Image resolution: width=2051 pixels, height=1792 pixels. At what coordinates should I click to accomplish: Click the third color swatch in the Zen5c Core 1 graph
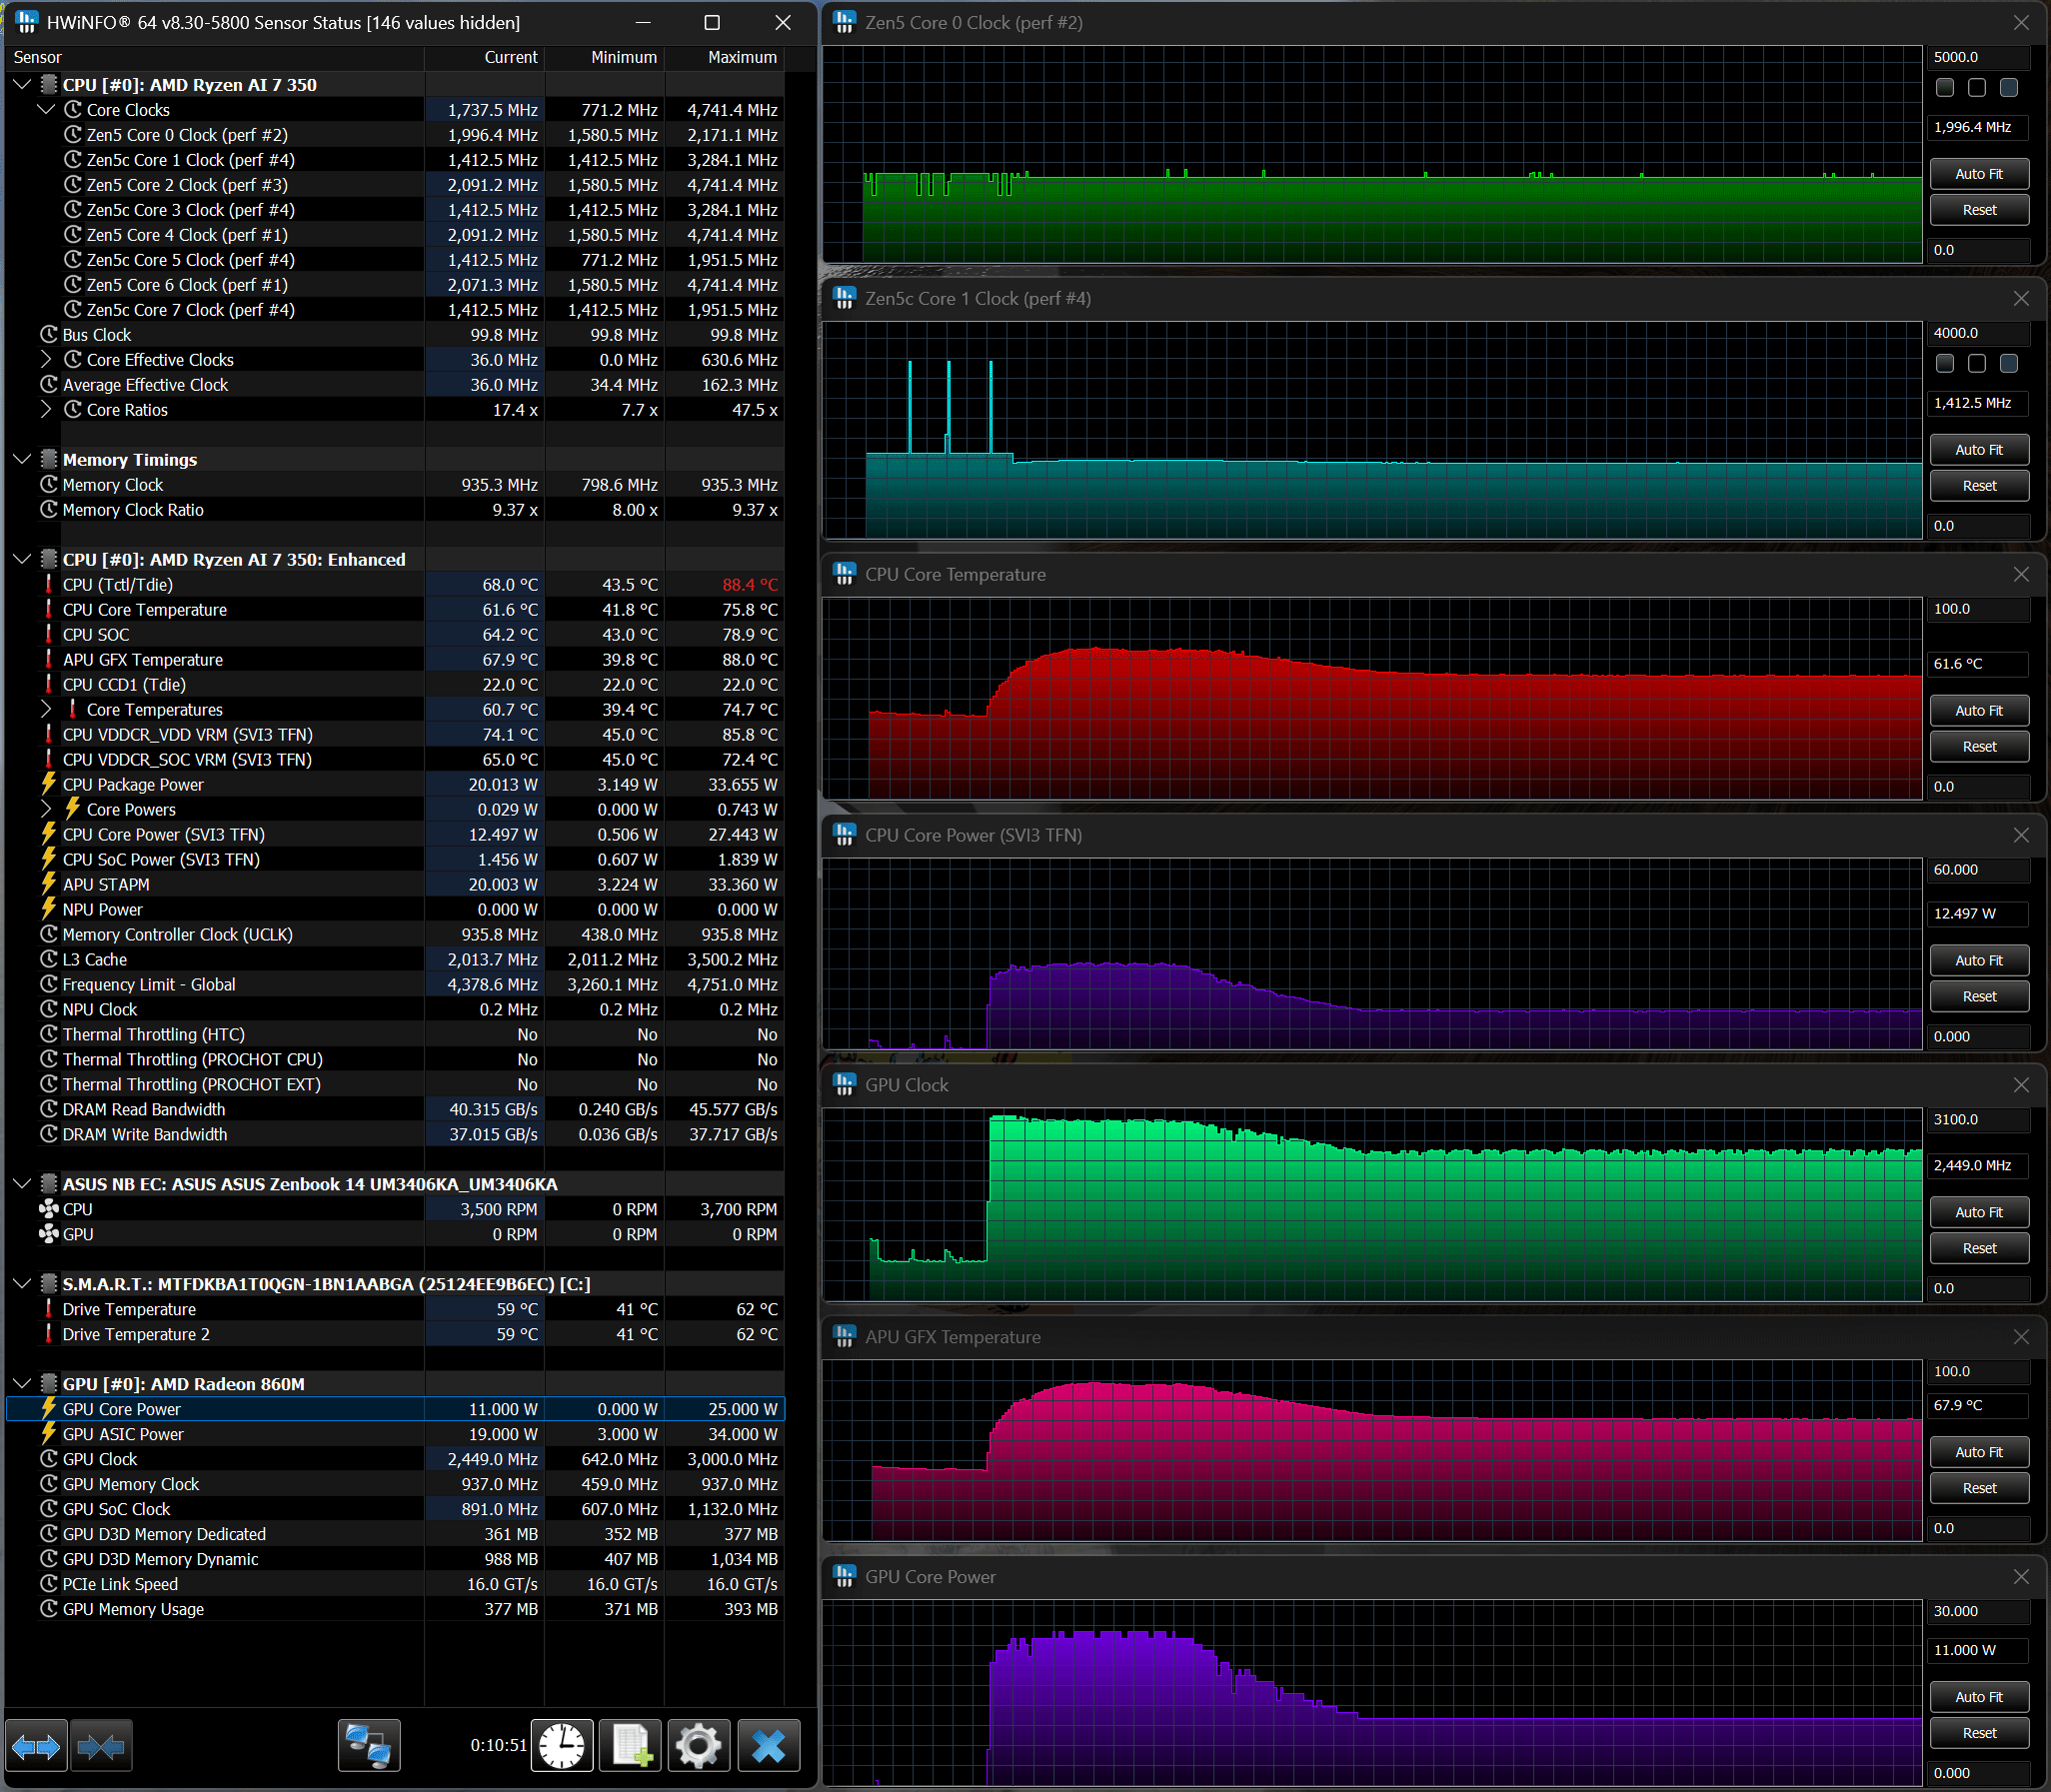pos(2009,364)
